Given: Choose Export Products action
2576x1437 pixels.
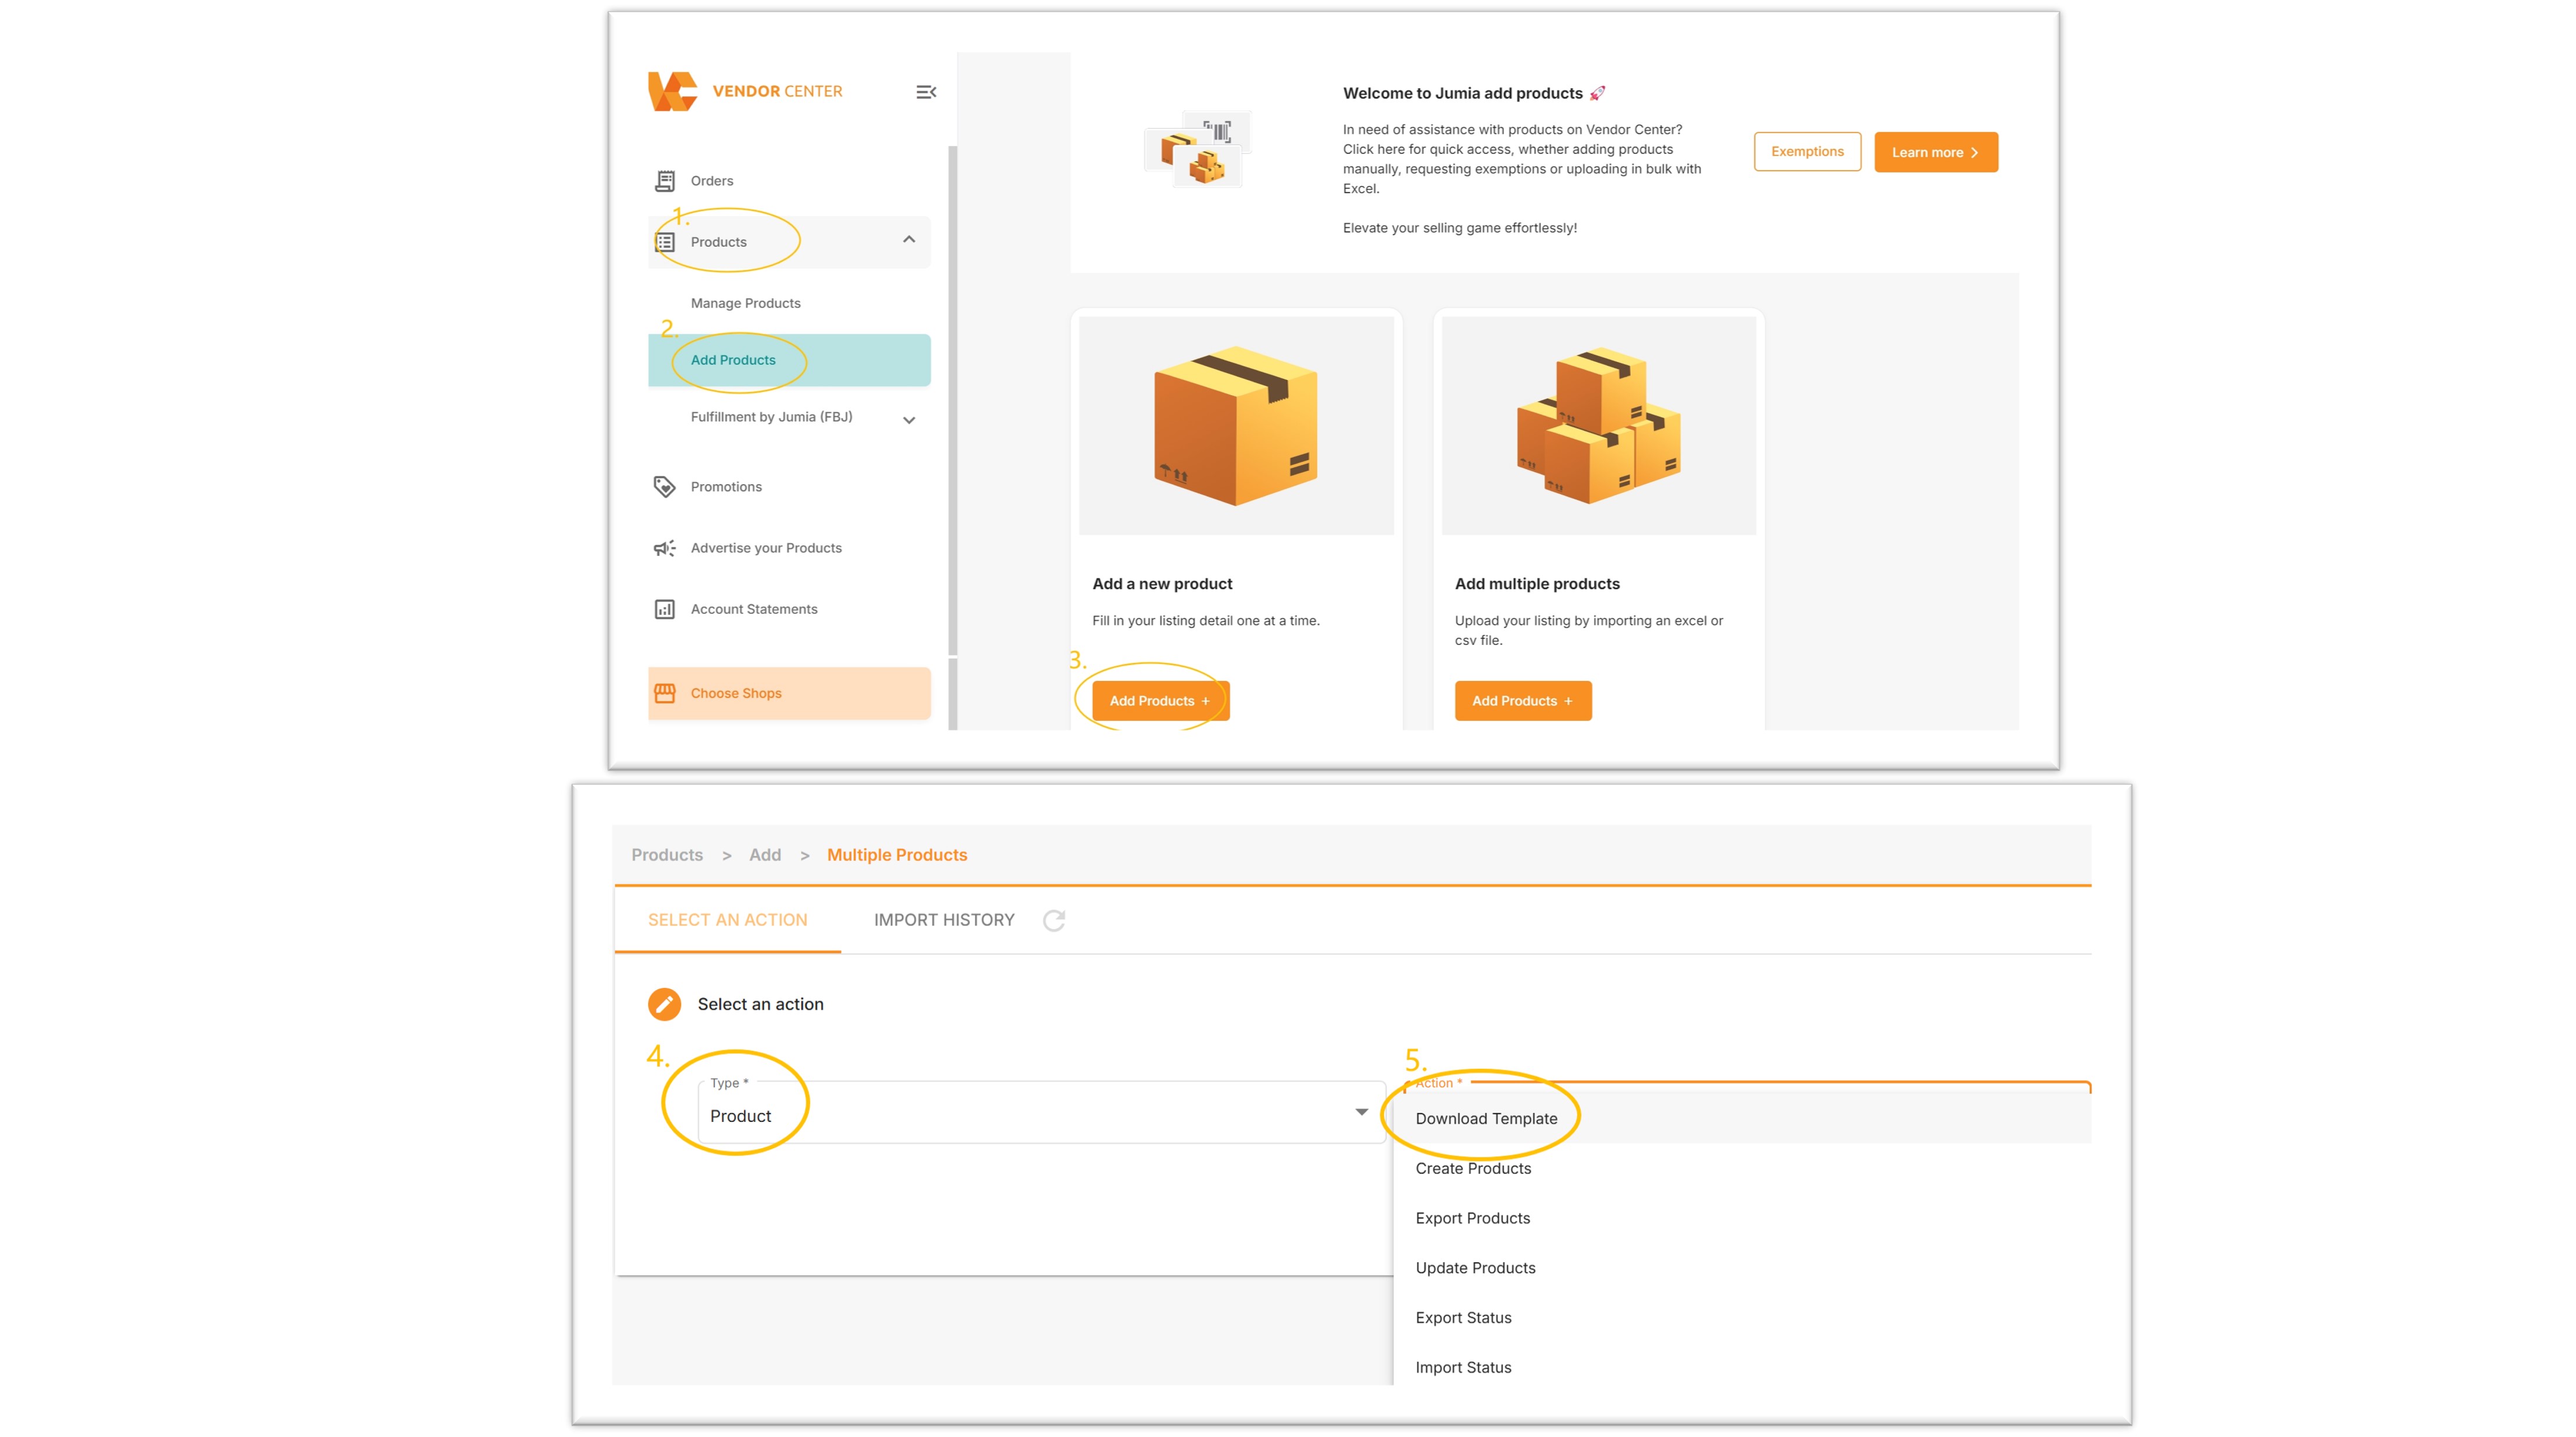Looking at the screenshot, I should coord(1741,1218).
